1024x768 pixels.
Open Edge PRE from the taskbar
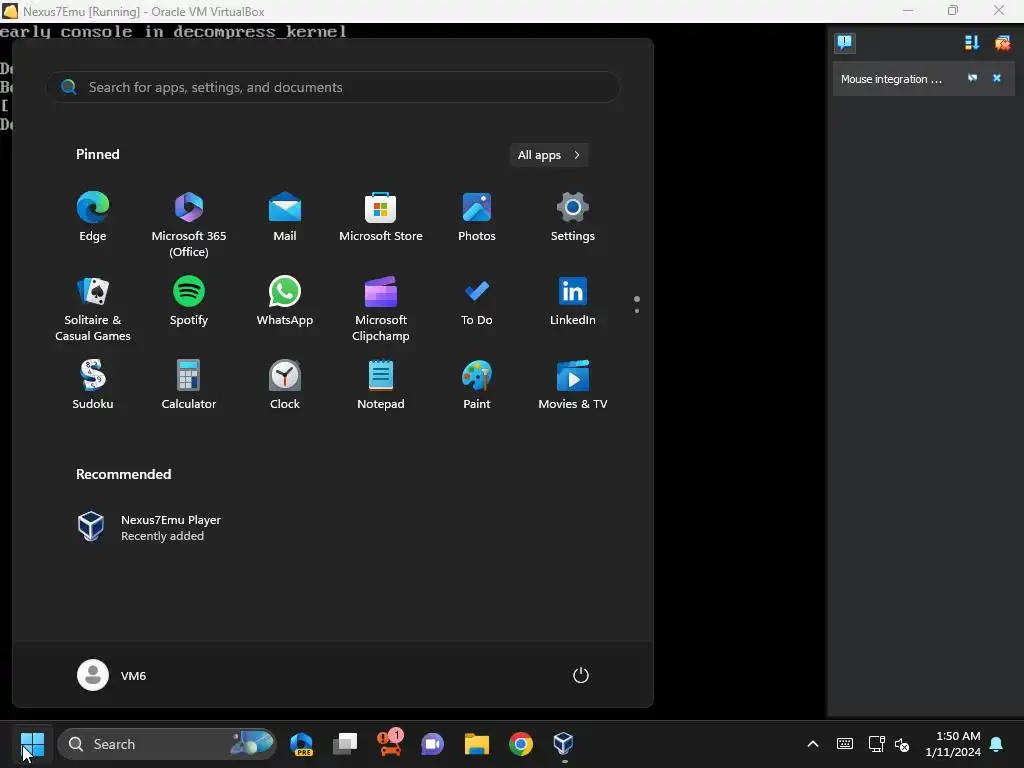301,744
